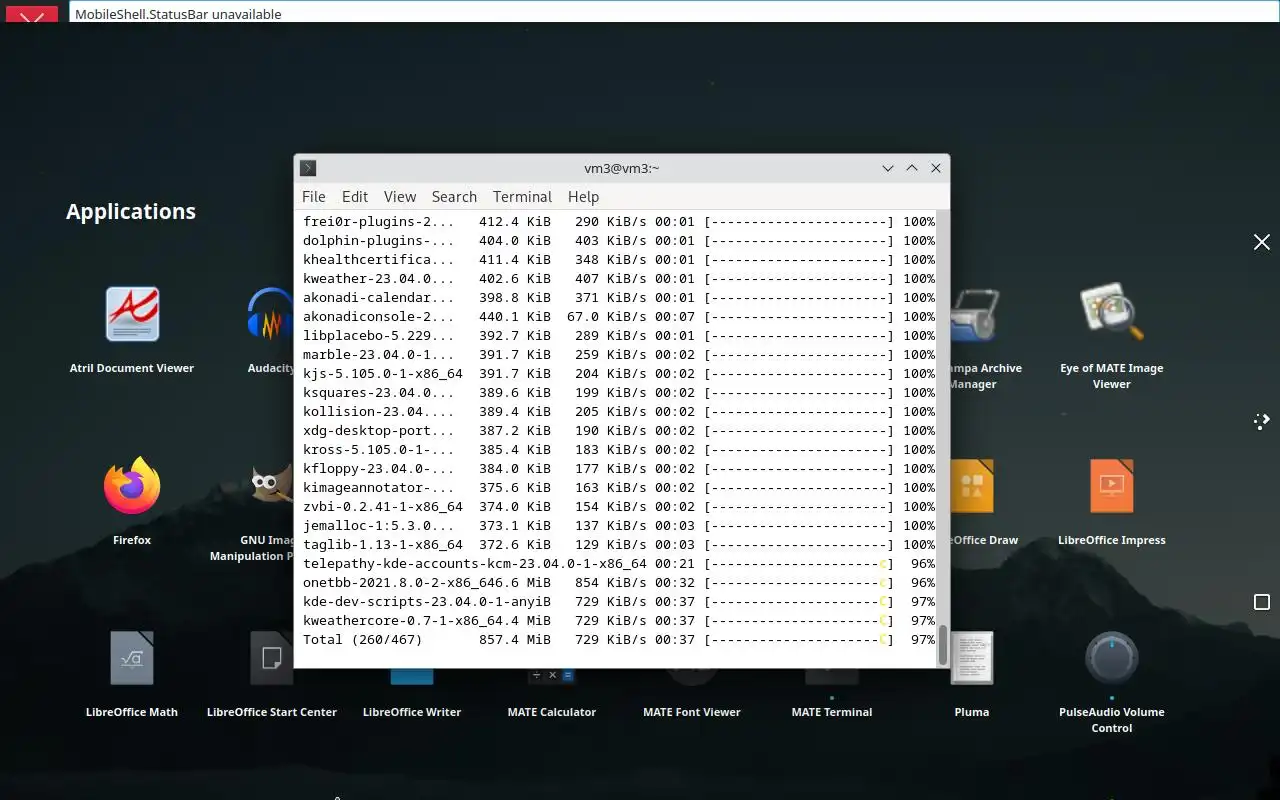Open the terminal View menu

coord(400,197)
